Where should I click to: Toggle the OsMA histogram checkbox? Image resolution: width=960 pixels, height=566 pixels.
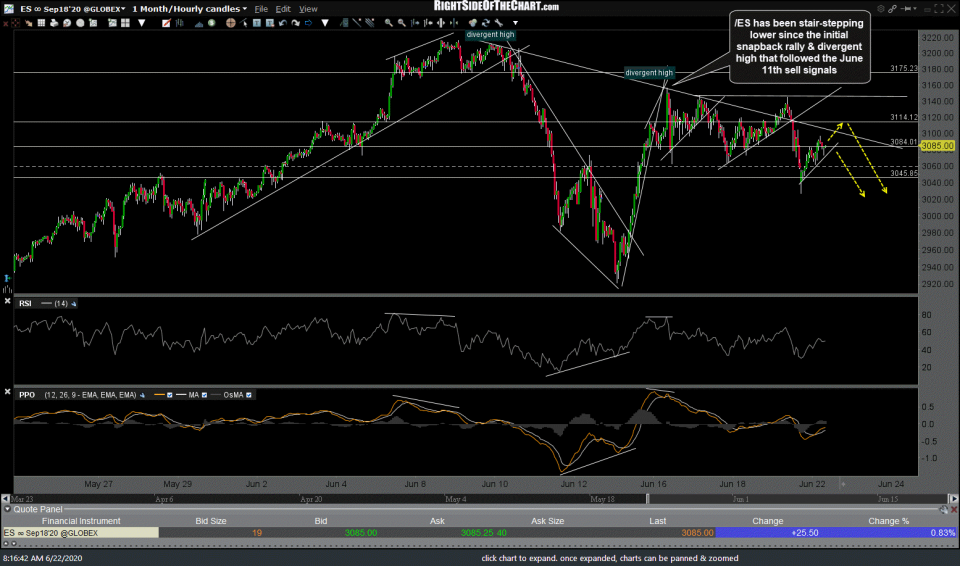click(x=249, y=395)
